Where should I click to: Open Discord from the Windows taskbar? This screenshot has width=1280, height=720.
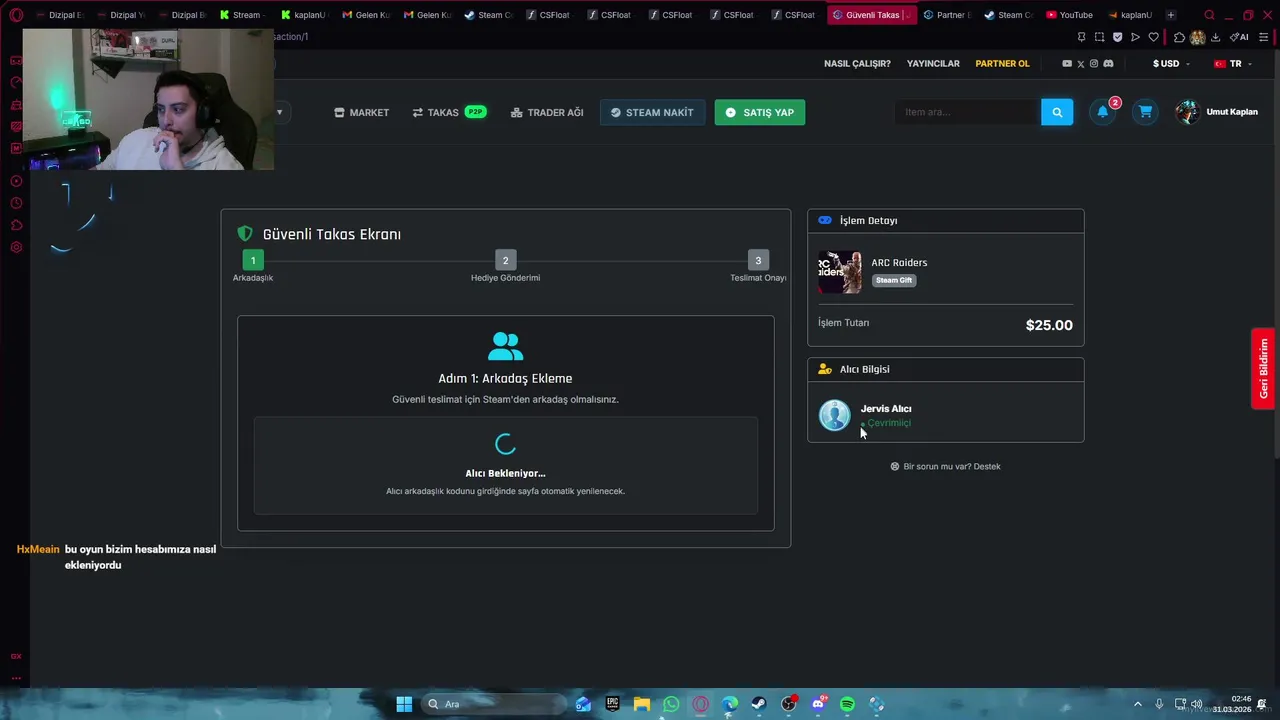(818, 704)
